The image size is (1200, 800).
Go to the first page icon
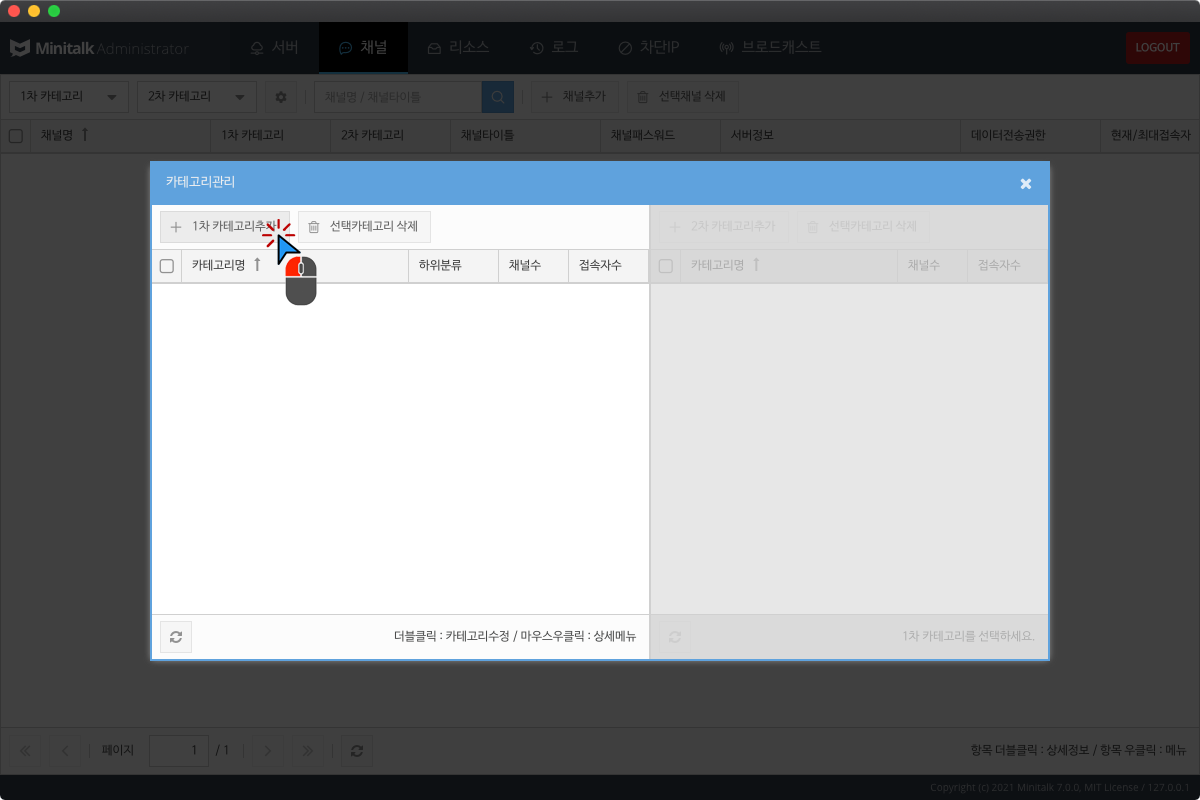coord(25,751)
